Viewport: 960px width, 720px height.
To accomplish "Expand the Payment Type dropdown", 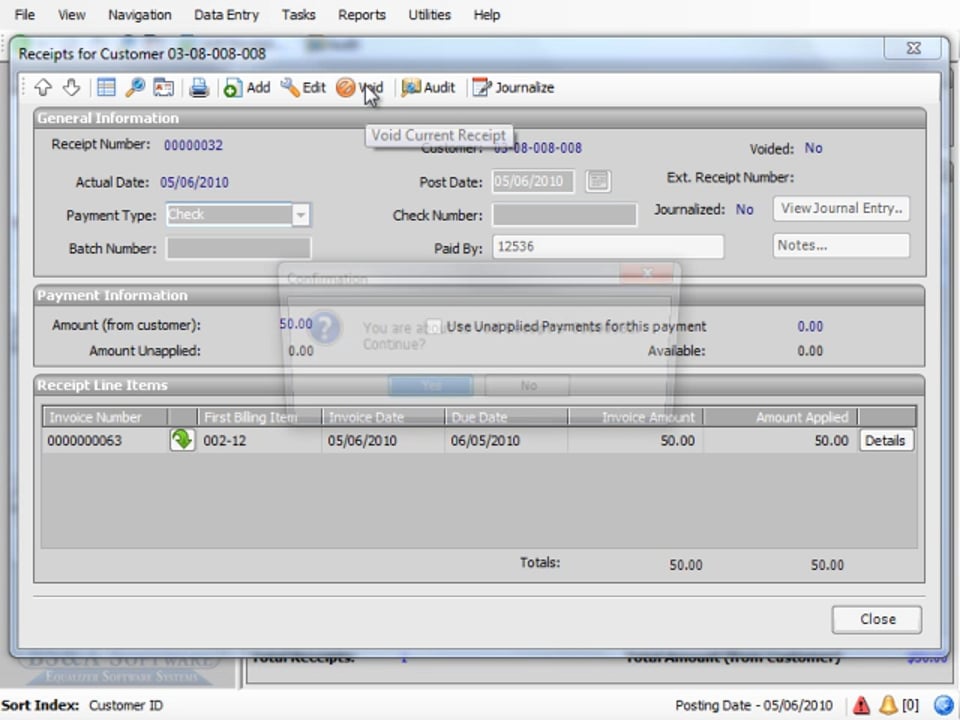I will tap(300, 215).
